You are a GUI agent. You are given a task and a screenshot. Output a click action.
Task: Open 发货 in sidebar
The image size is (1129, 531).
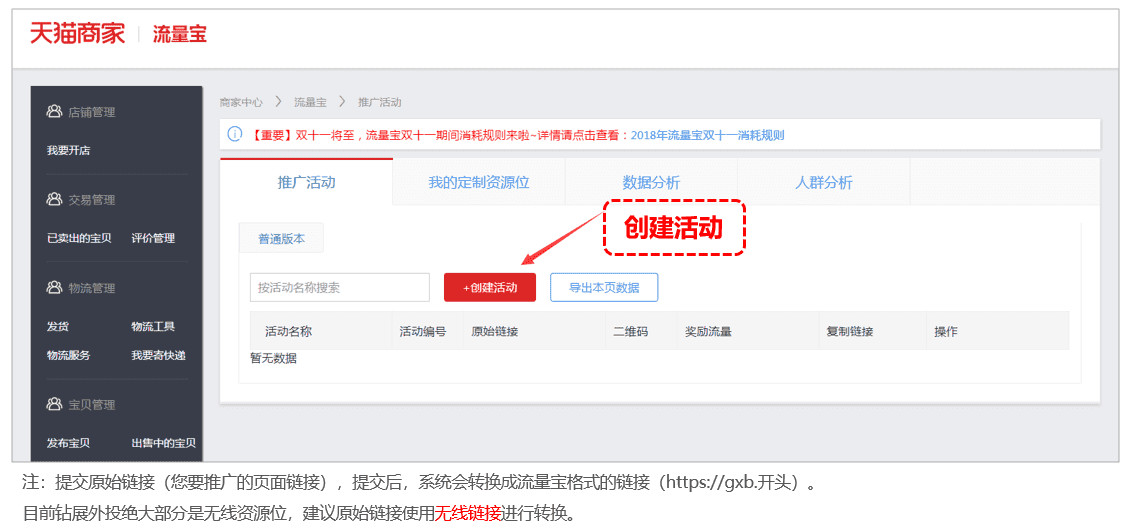click(58, 326)
